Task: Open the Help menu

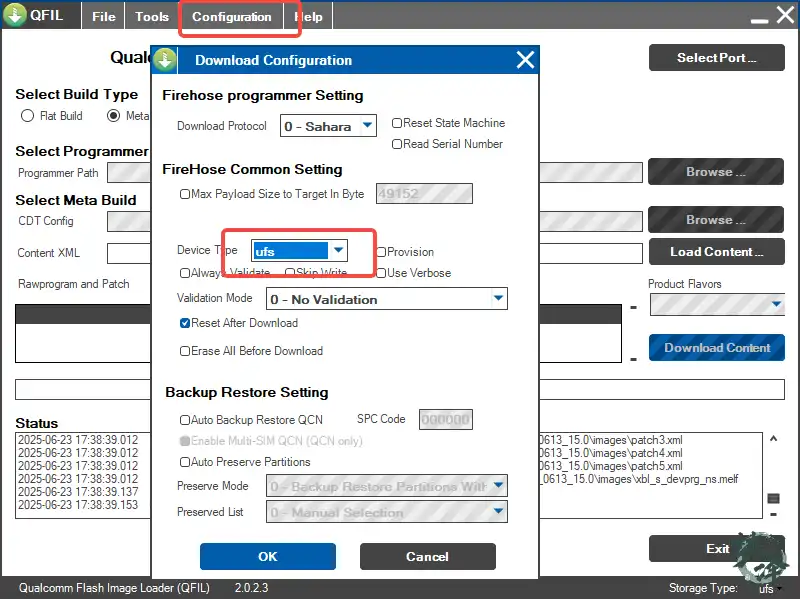Action: click(309, 16)
